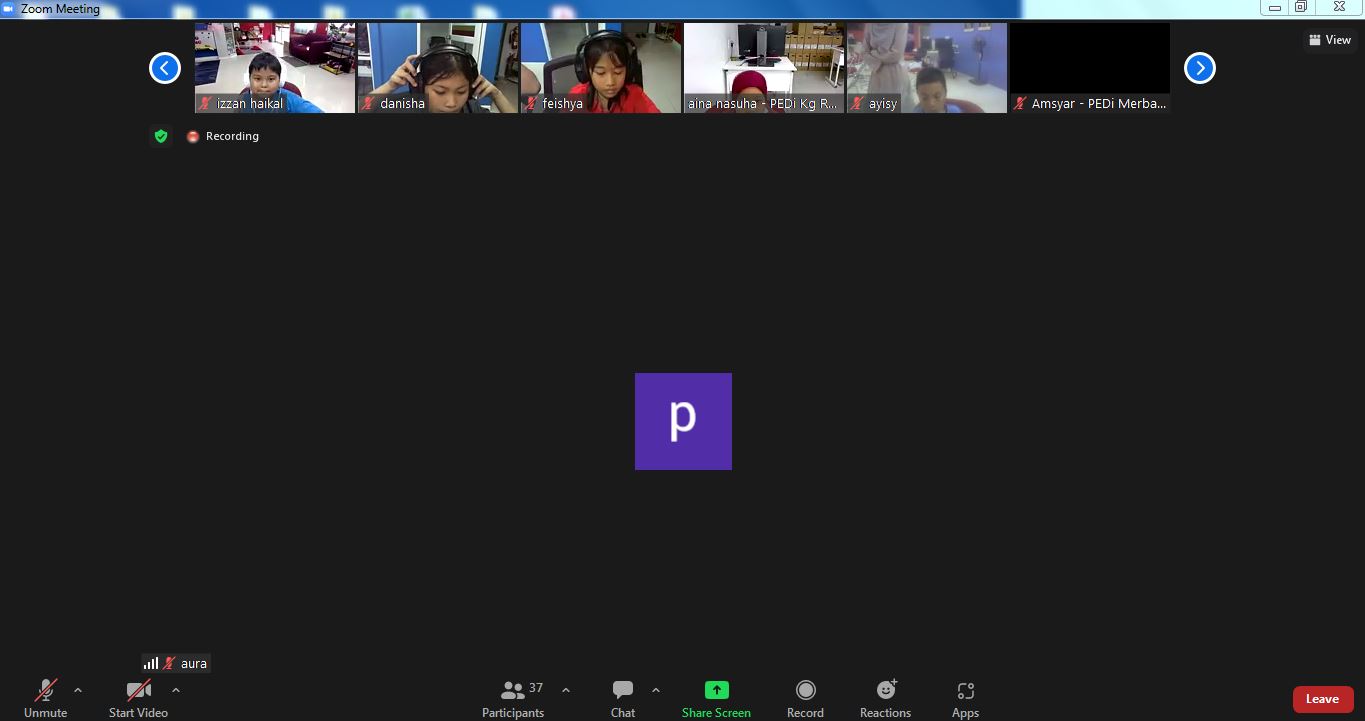Select Amsyar - PEDi Merba video thumbnail
The width and height of the screenshot is (1365, 721).
1090,68
